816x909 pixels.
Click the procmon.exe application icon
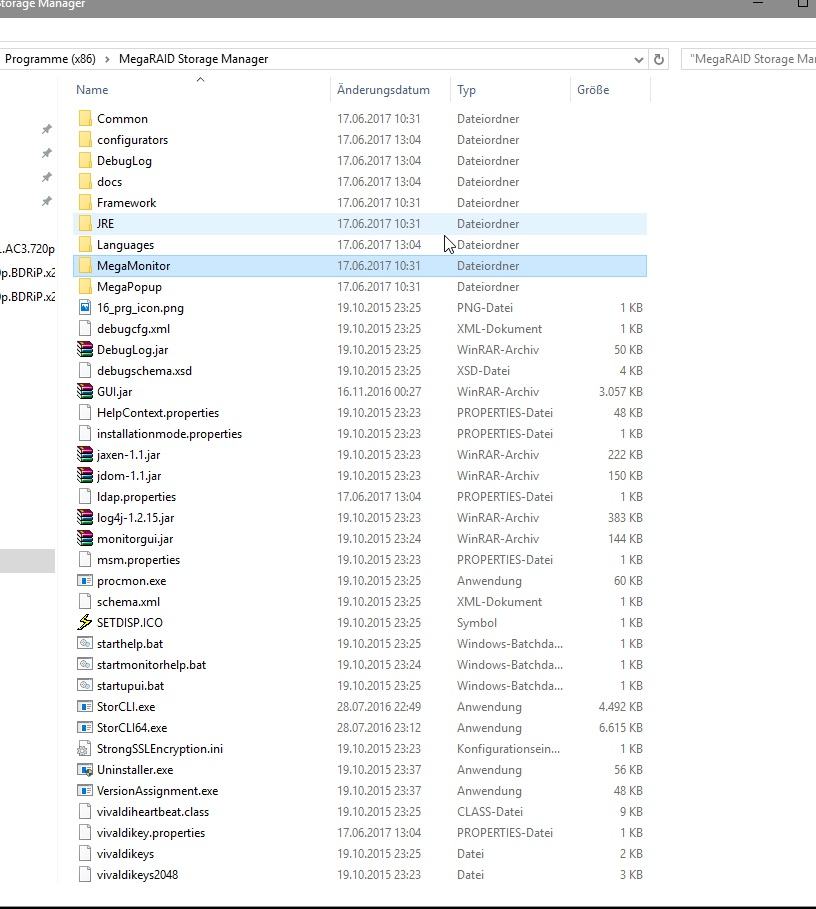pyautogui.click(x=85, y=580)
